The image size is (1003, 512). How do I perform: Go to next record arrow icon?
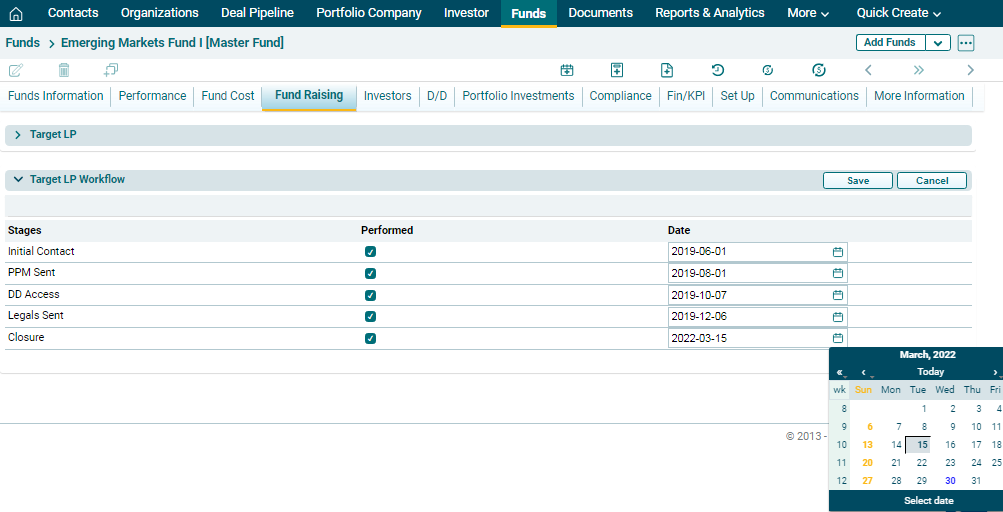tap(970, 70)
